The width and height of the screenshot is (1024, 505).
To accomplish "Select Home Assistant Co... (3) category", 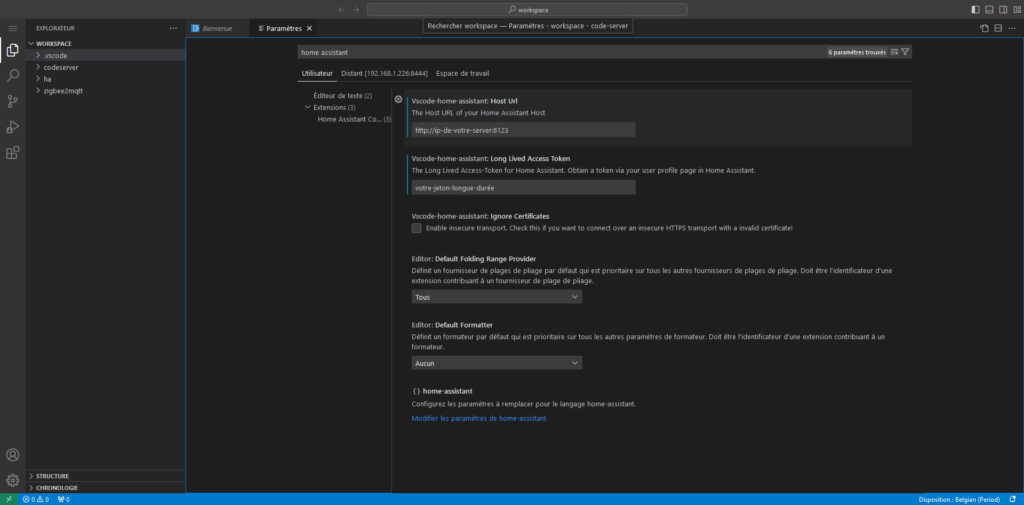I will pos(355,120).
